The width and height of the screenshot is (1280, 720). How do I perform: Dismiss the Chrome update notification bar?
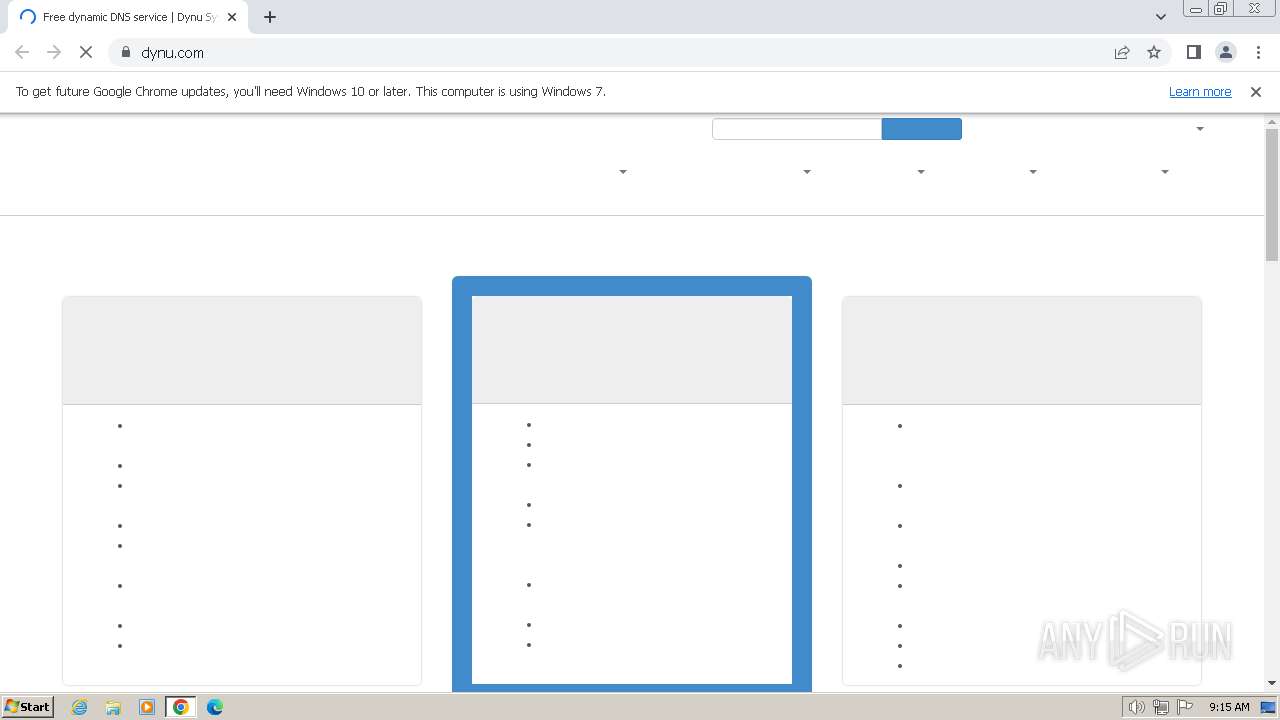pyautogui.click(x=1256, y=91)
